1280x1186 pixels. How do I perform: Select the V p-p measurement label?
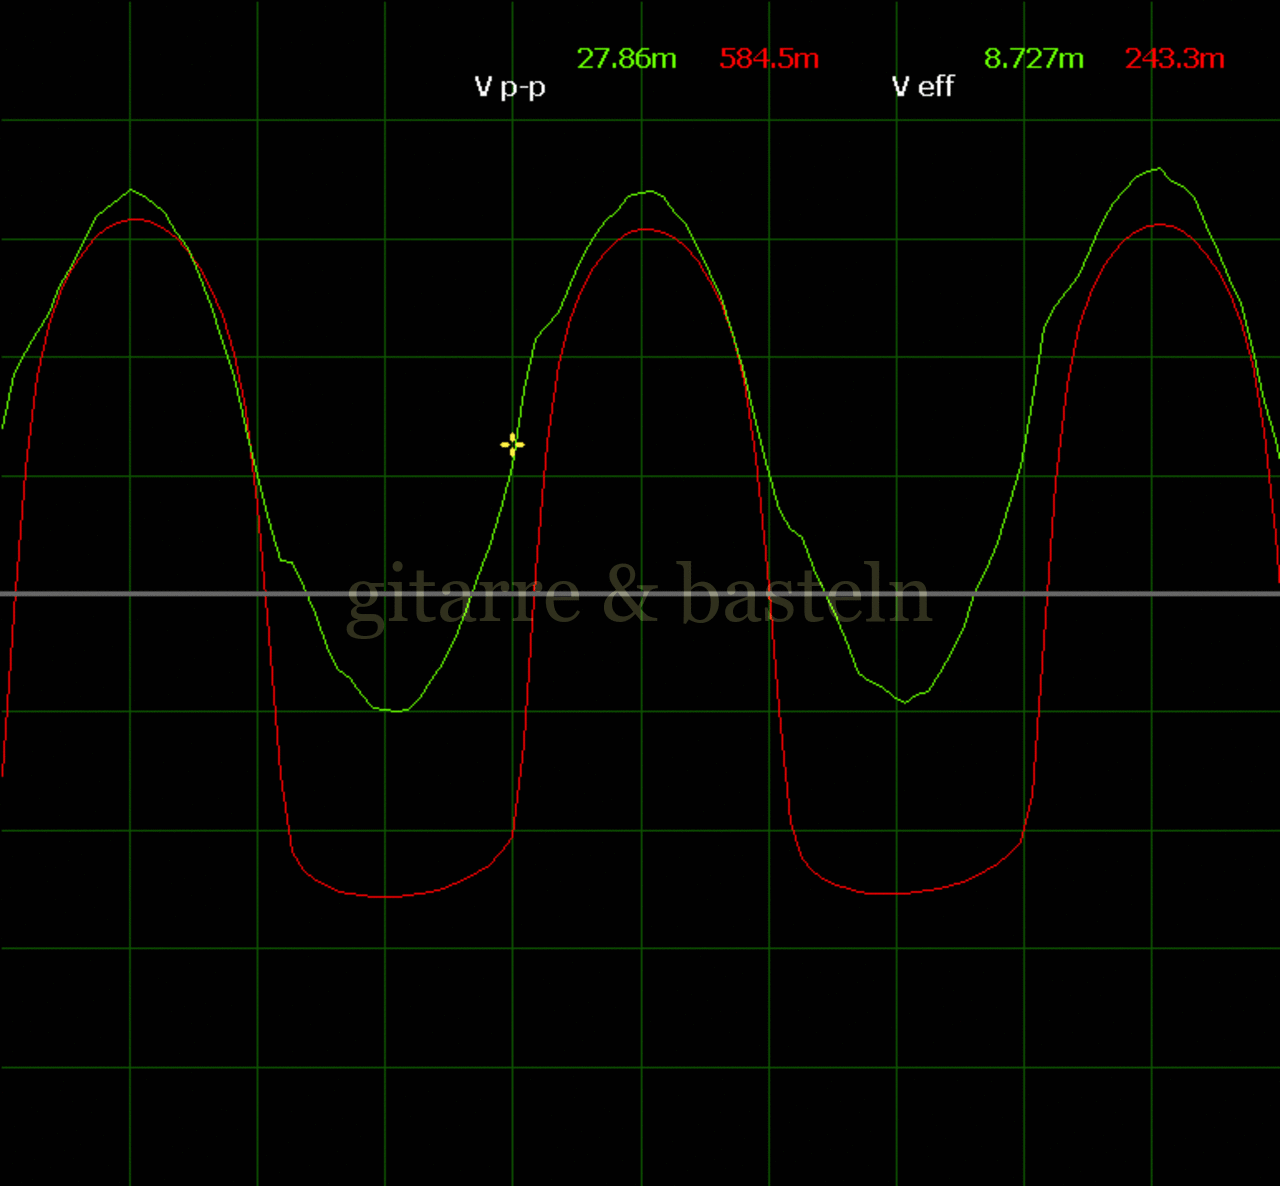point(510,87)
